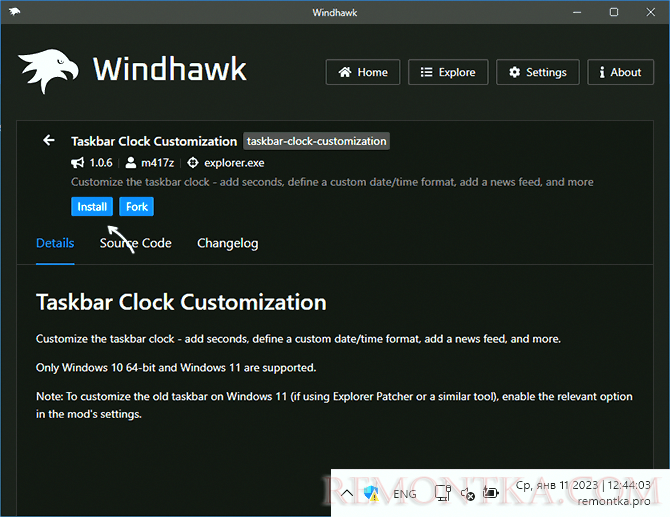Open Windhawk Settings

pyautogui.click(x=538, y=72)
